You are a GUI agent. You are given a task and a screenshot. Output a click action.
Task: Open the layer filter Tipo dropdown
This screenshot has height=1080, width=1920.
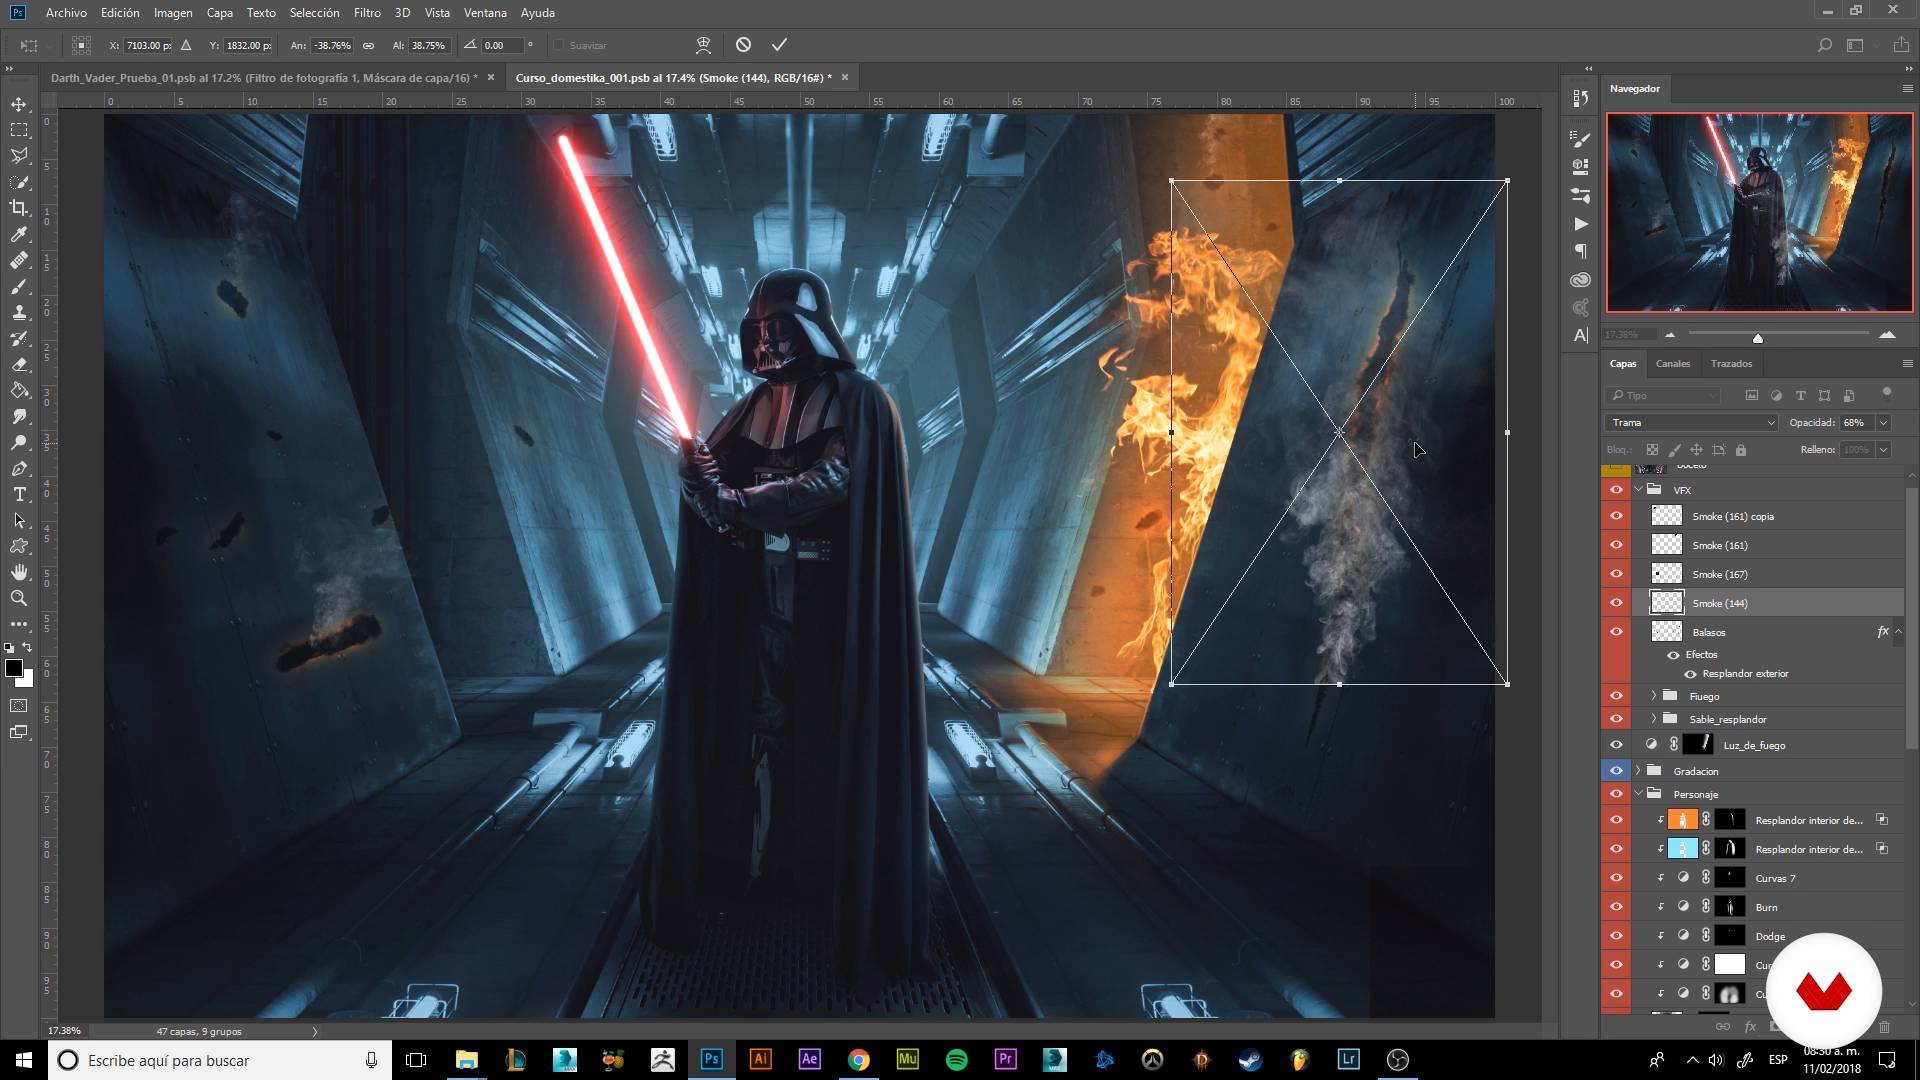[1663, 395]
